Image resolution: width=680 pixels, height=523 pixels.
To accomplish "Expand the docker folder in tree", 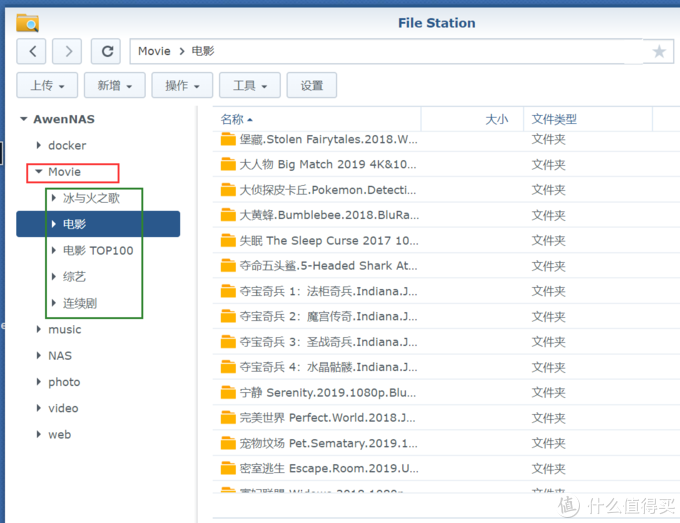I will 38,146.
